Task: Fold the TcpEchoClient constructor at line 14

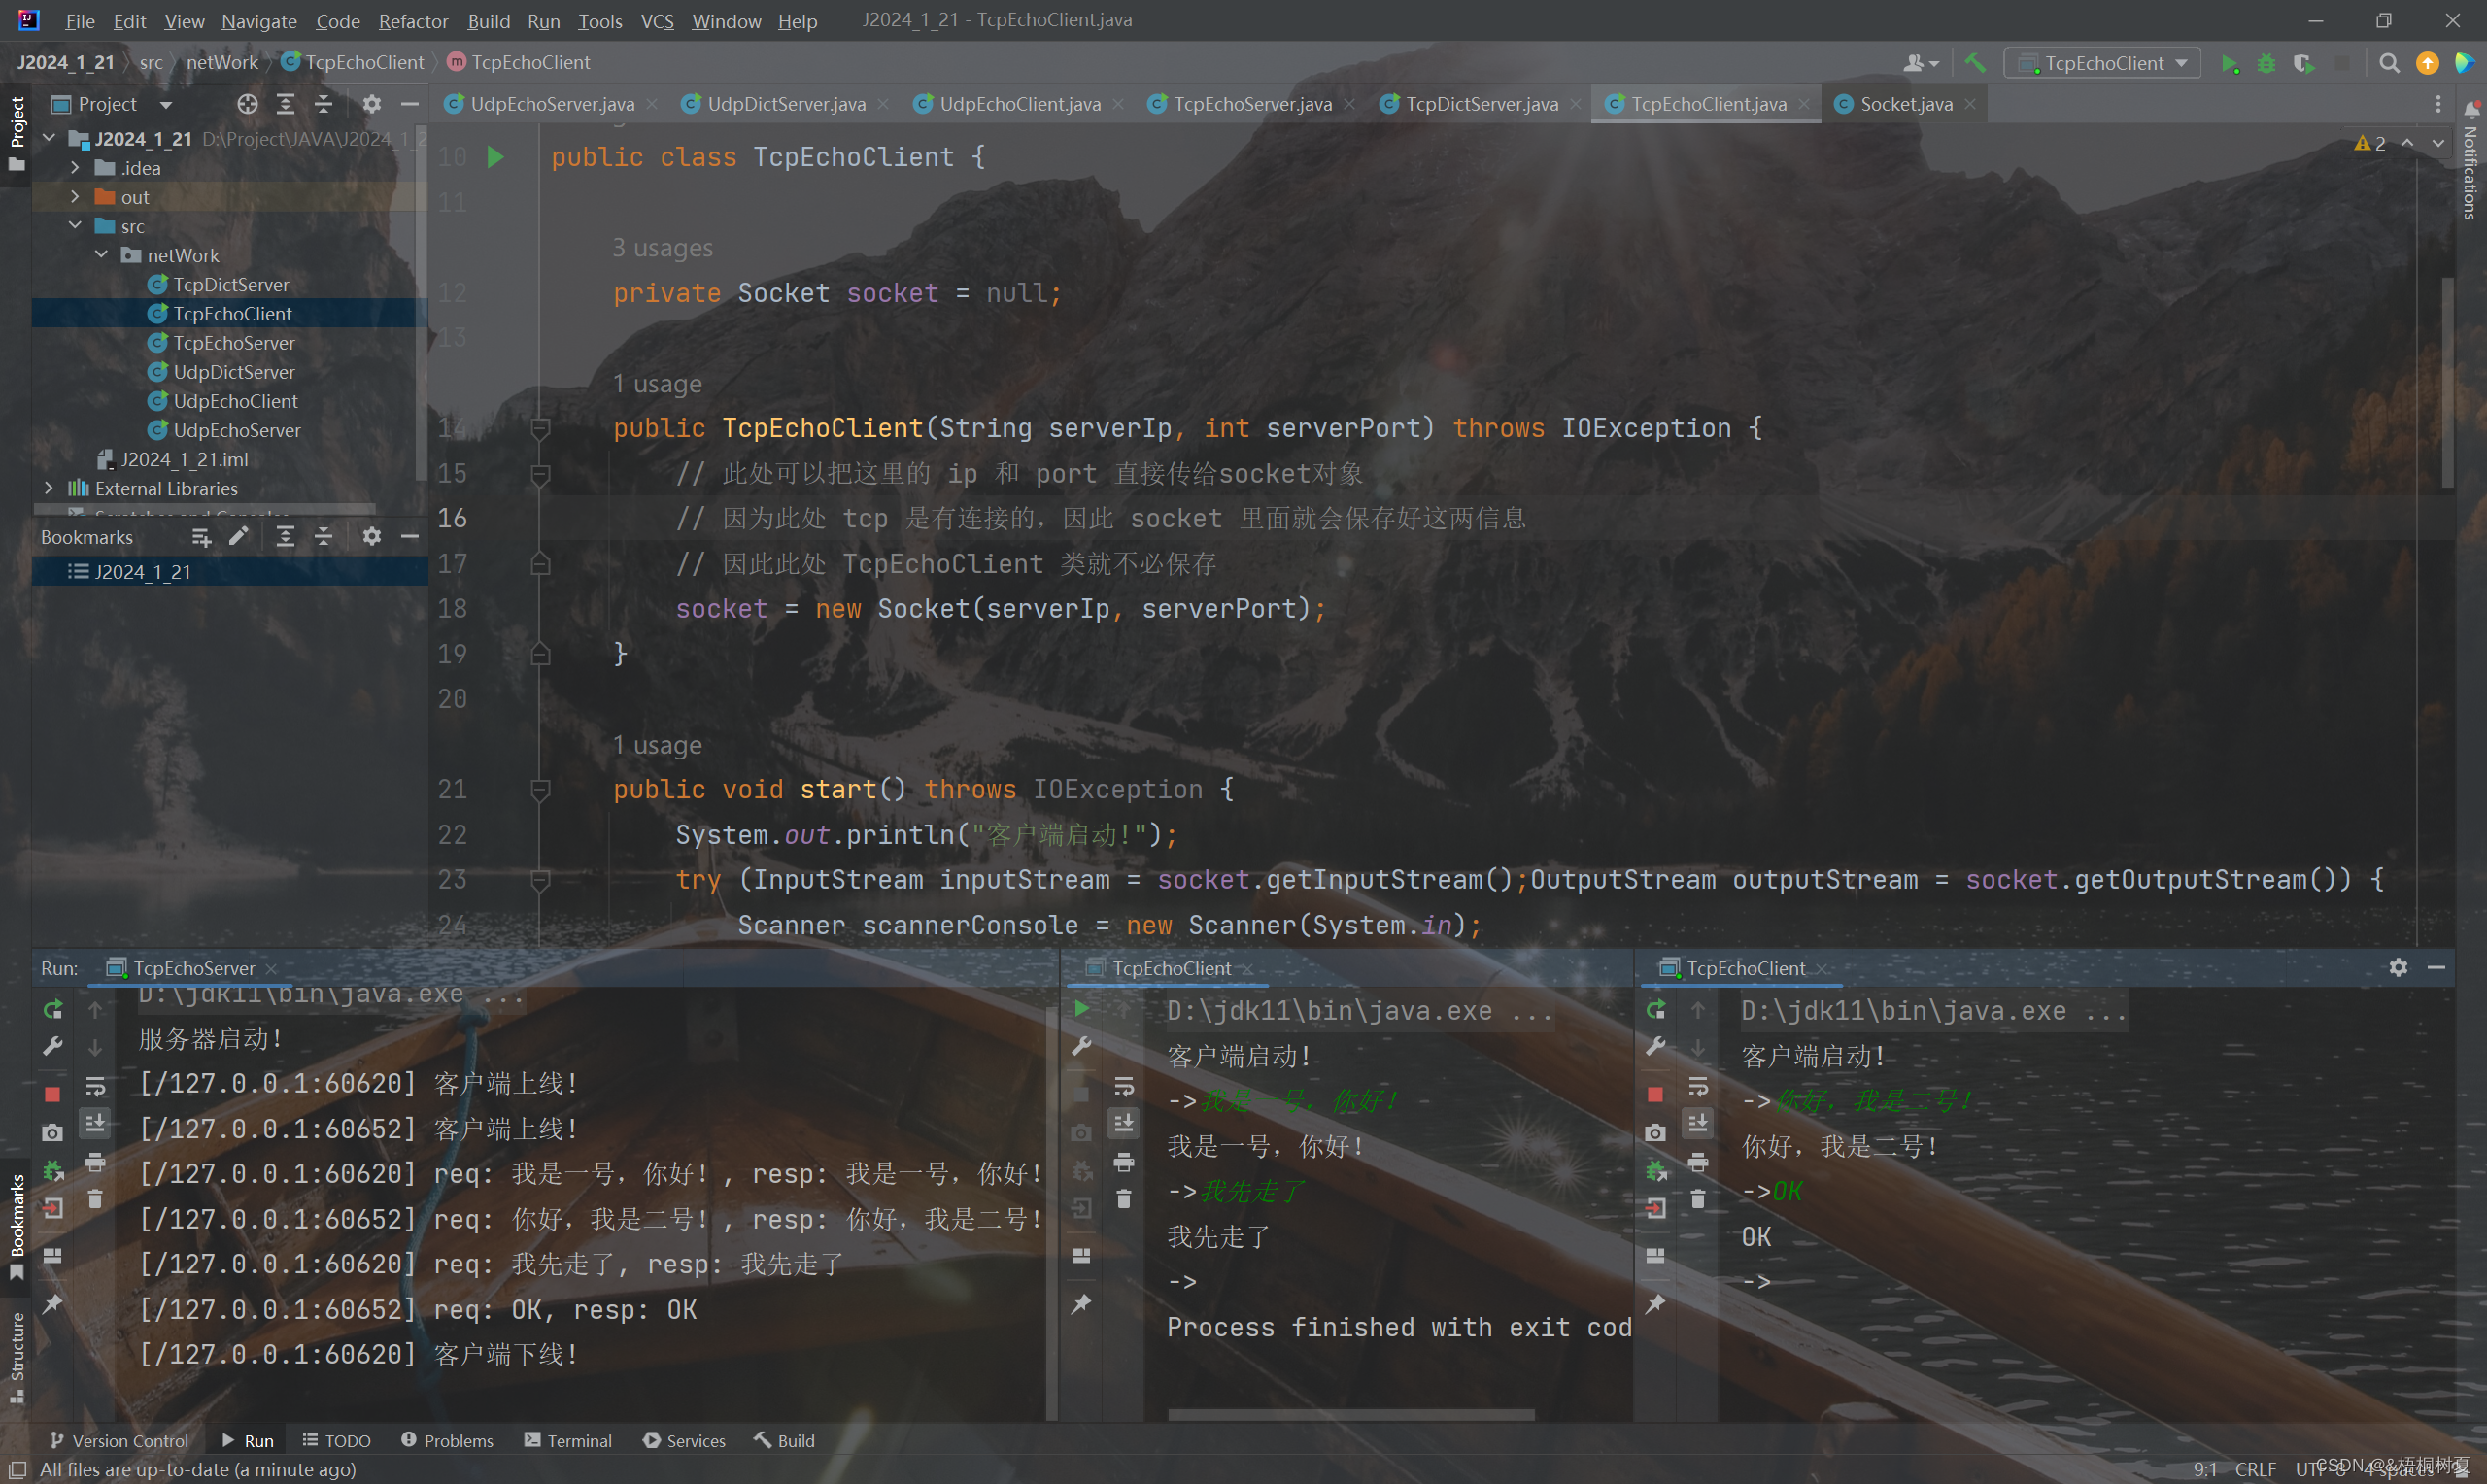Action: pyautogui.click(x=540, y=429)
